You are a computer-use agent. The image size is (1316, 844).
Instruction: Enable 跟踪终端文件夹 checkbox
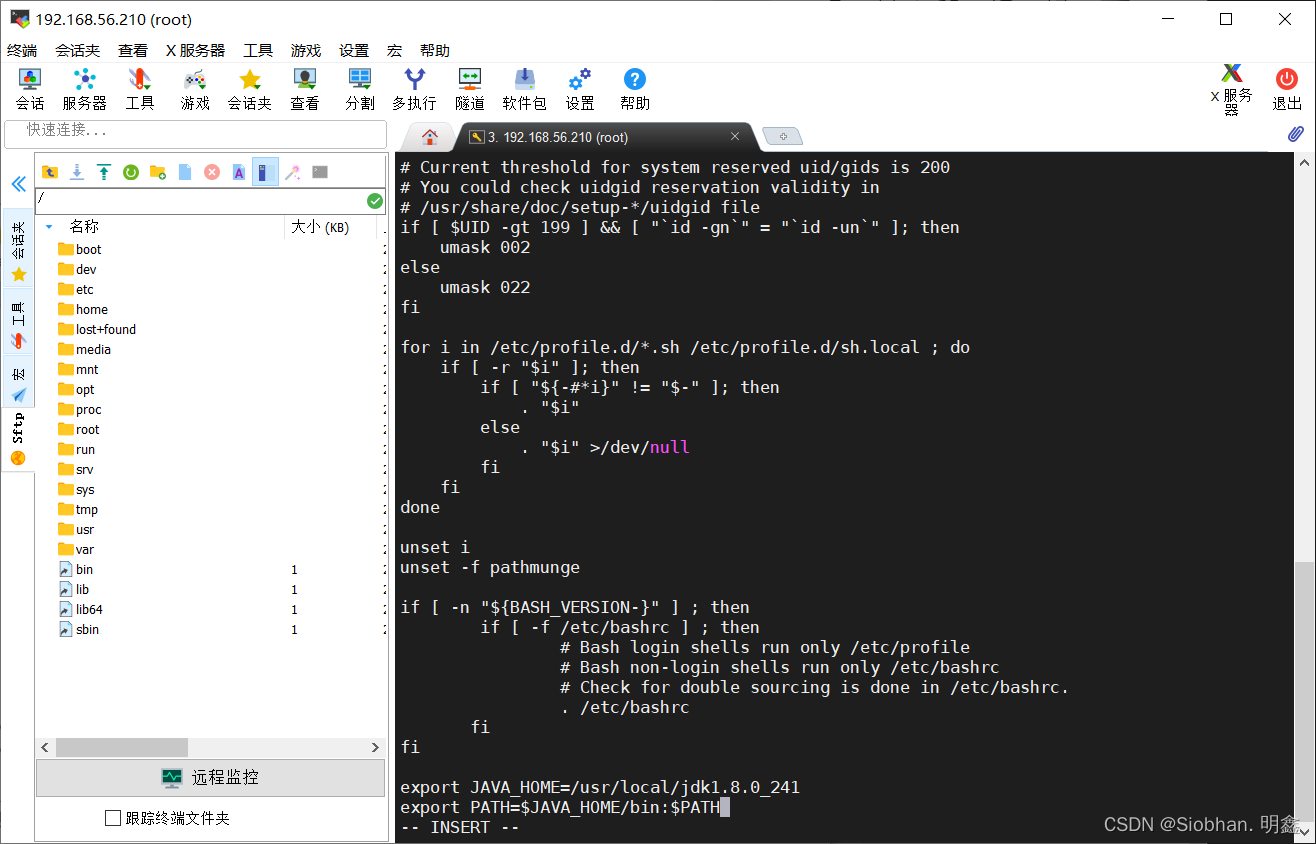coord(113,818)
